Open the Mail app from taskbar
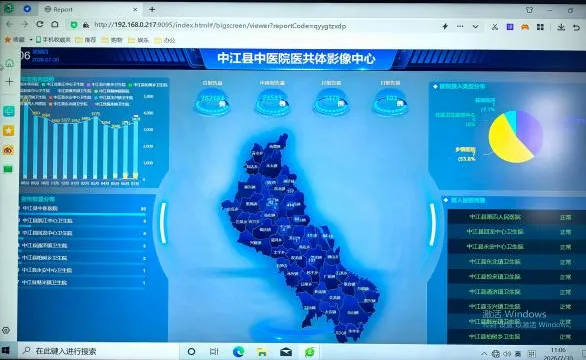The height and width of the screenshot is (360, 586). [286, 352]
